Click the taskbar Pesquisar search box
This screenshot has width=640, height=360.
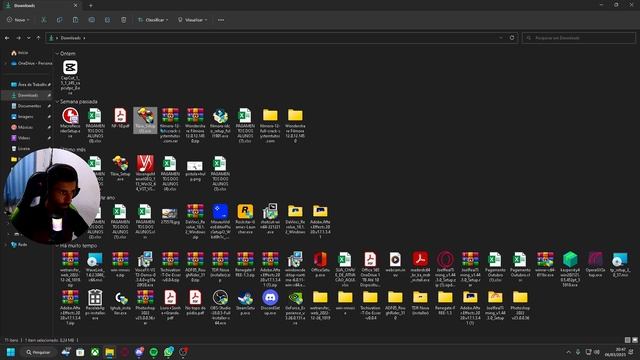(38, 352)
